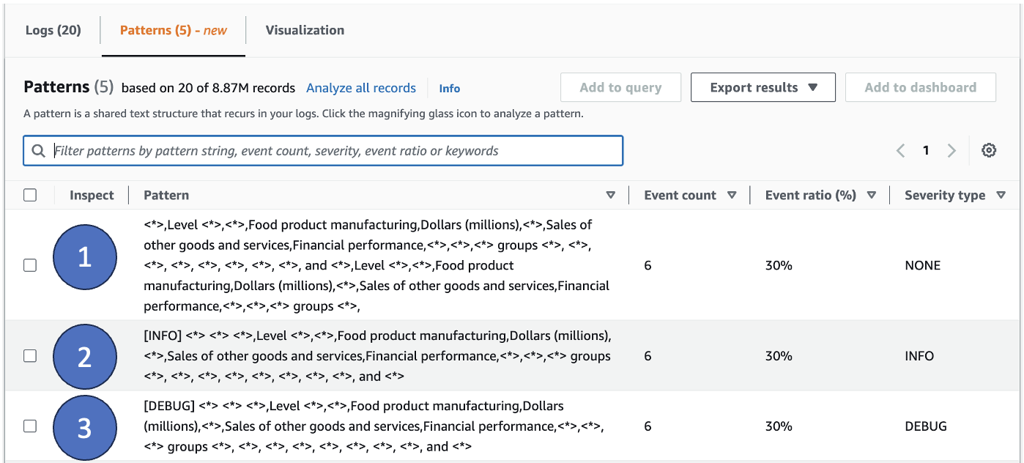Click the search magnifier in filter box

click(x=39, y=151)
